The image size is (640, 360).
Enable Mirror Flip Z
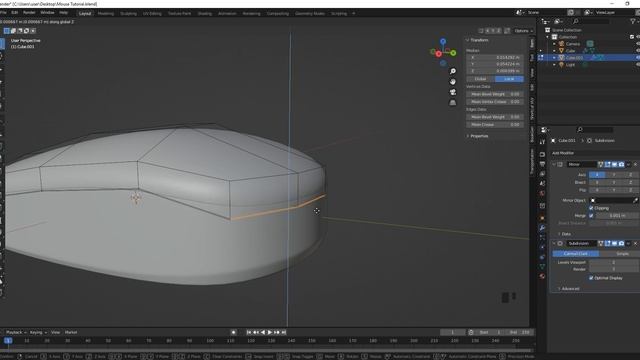(x=631, y=190)
